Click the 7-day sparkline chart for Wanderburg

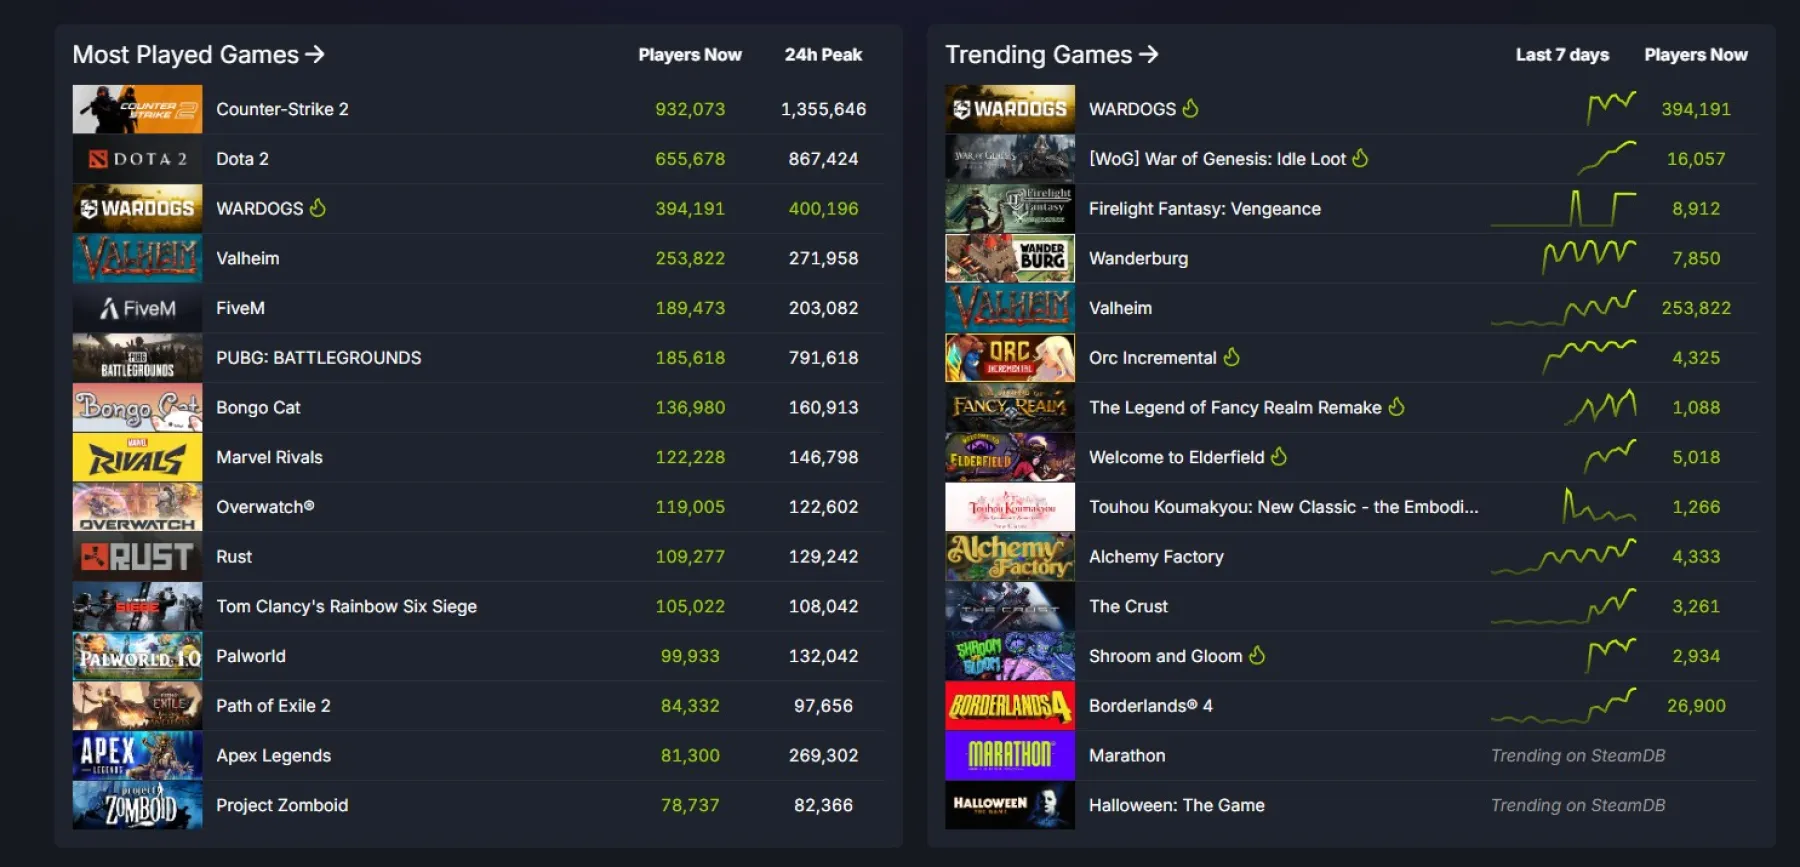point(1589,257)
